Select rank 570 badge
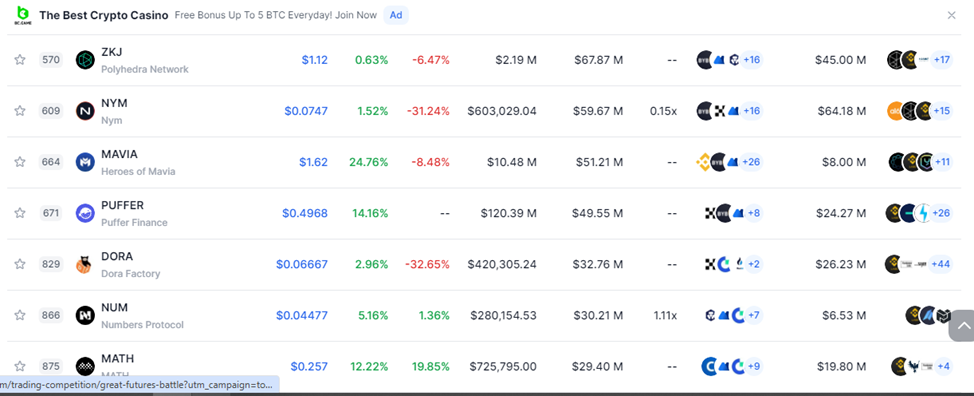 (x=51, y=60)
